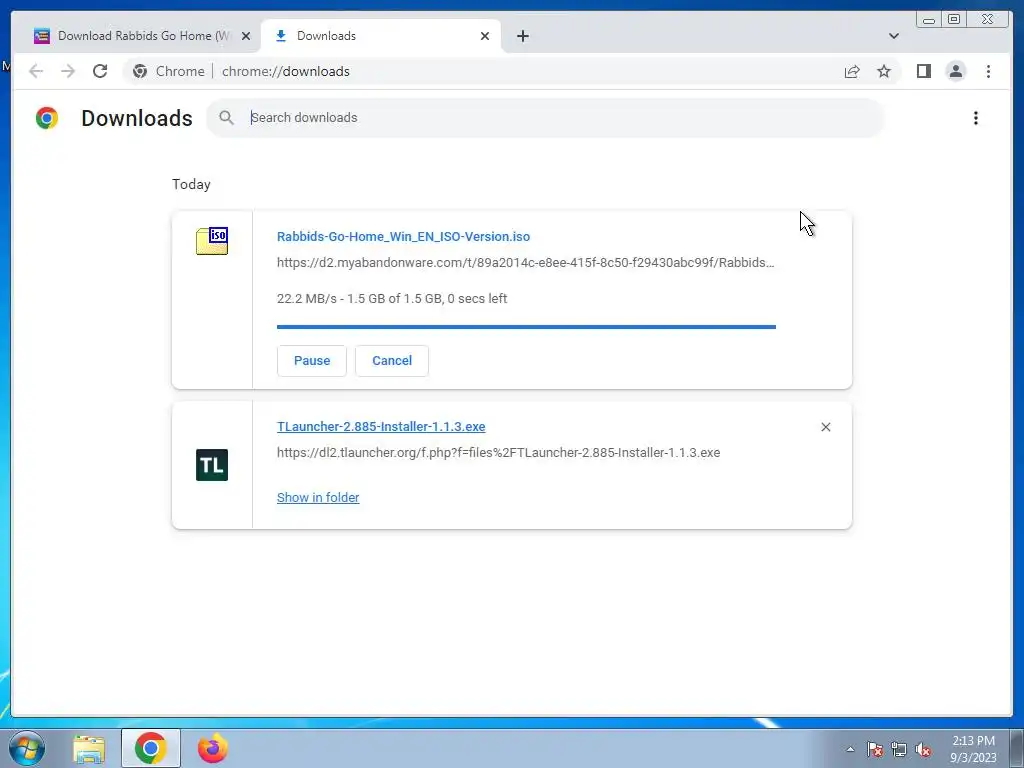1024x768 pixels.
Task: Open the Chrome three-dot menu in toolbar
Action: 988,71
